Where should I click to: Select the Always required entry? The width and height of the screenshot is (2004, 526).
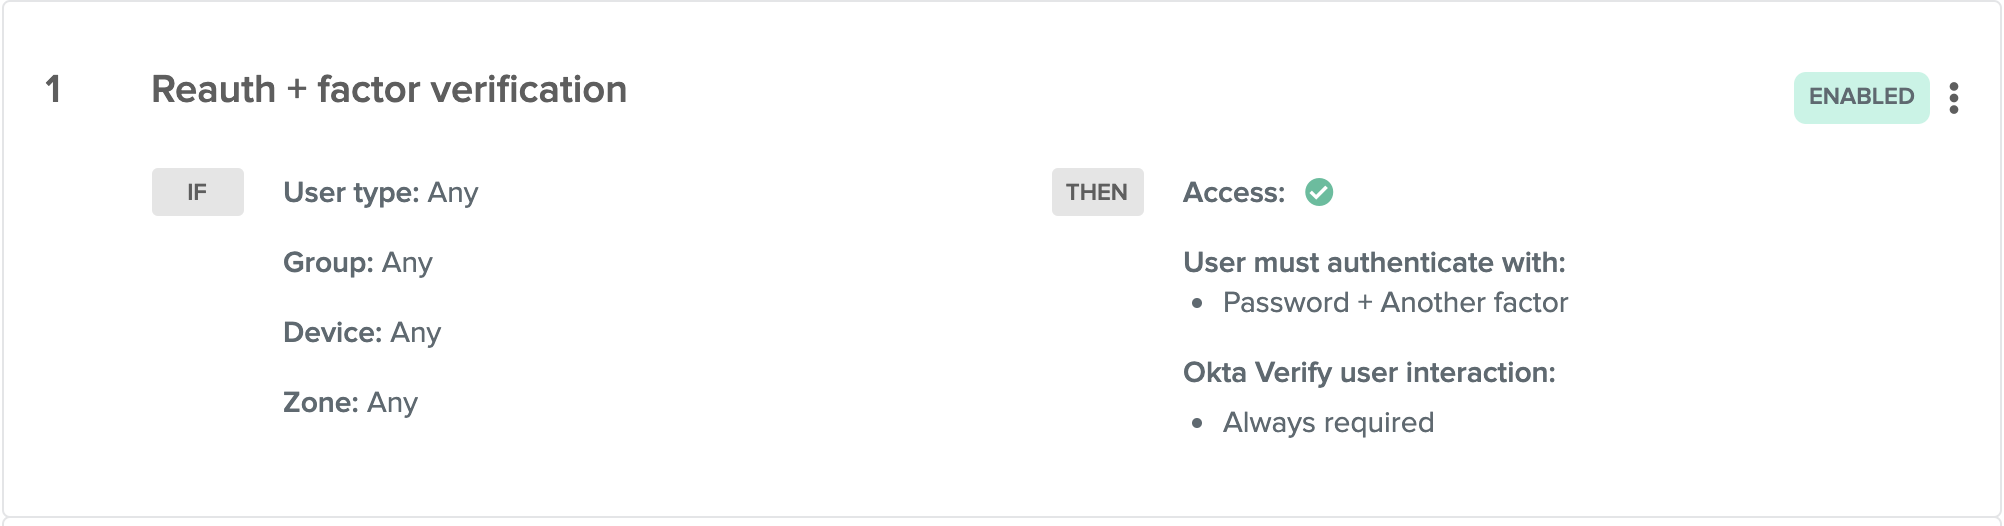tap(1328, 423)
